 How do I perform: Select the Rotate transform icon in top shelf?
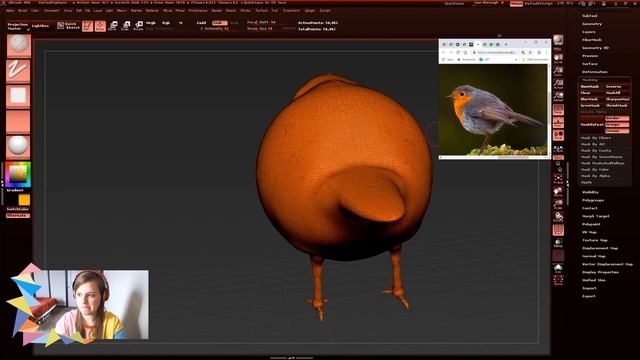coord(138,26)
